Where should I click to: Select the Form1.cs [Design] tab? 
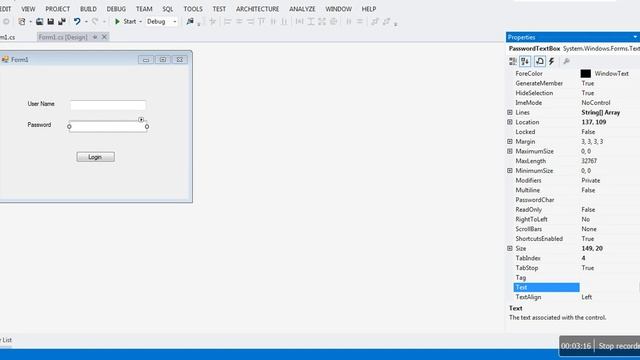pyautogui.click(x=63, y=37)
